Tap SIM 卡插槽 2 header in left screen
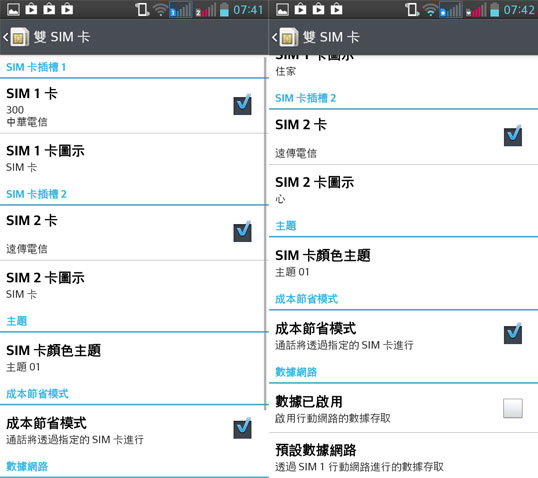Screen dimensions: 538x478 (36, 194)
